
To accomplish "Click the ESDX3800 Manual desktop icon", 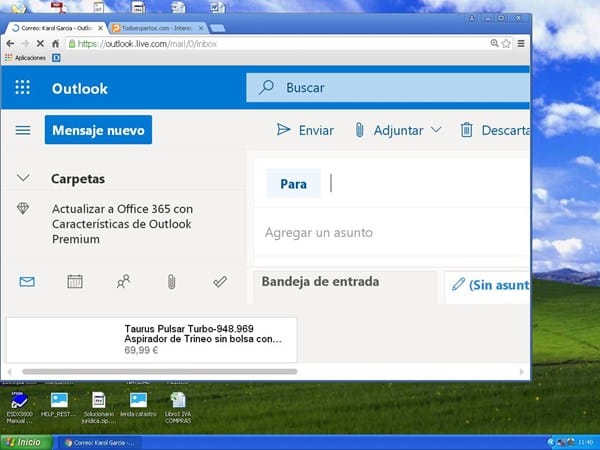I will point(19,408).
